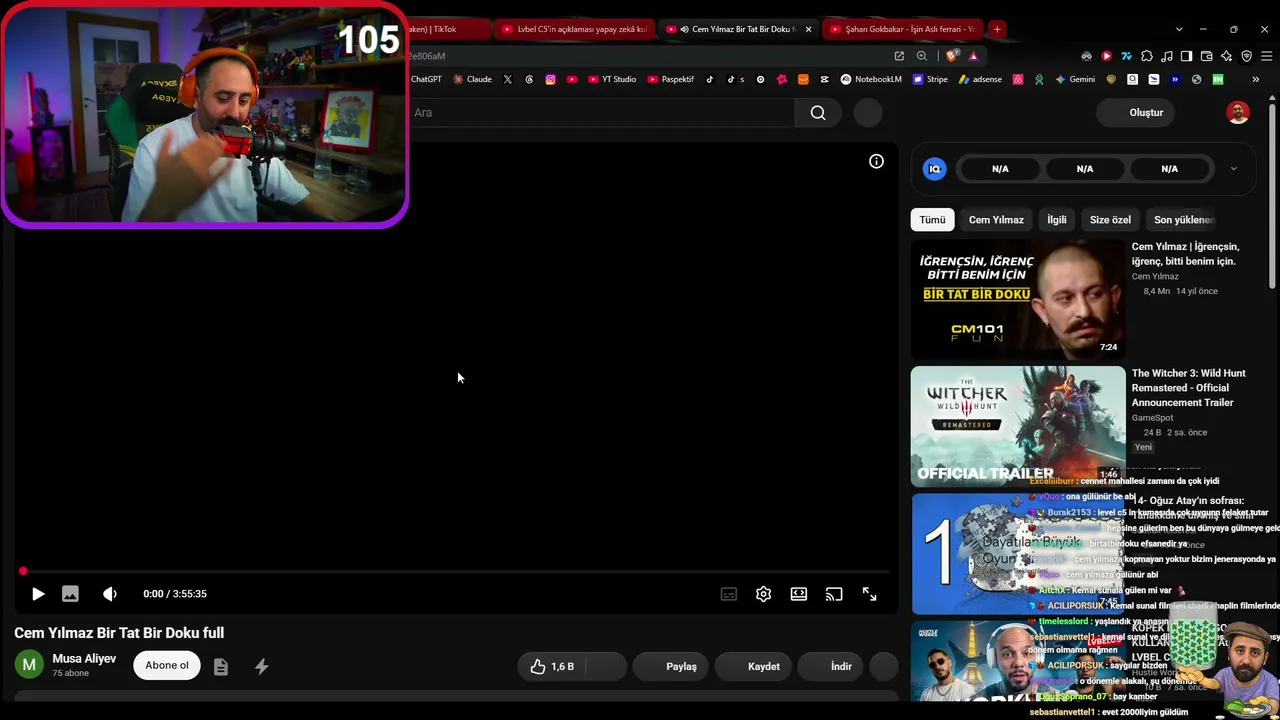Image resolution: width=1280 pixels, height=720 pixels.
Task: Click Brave Rewards triangle icon
Action: click(x=973, y=56)
